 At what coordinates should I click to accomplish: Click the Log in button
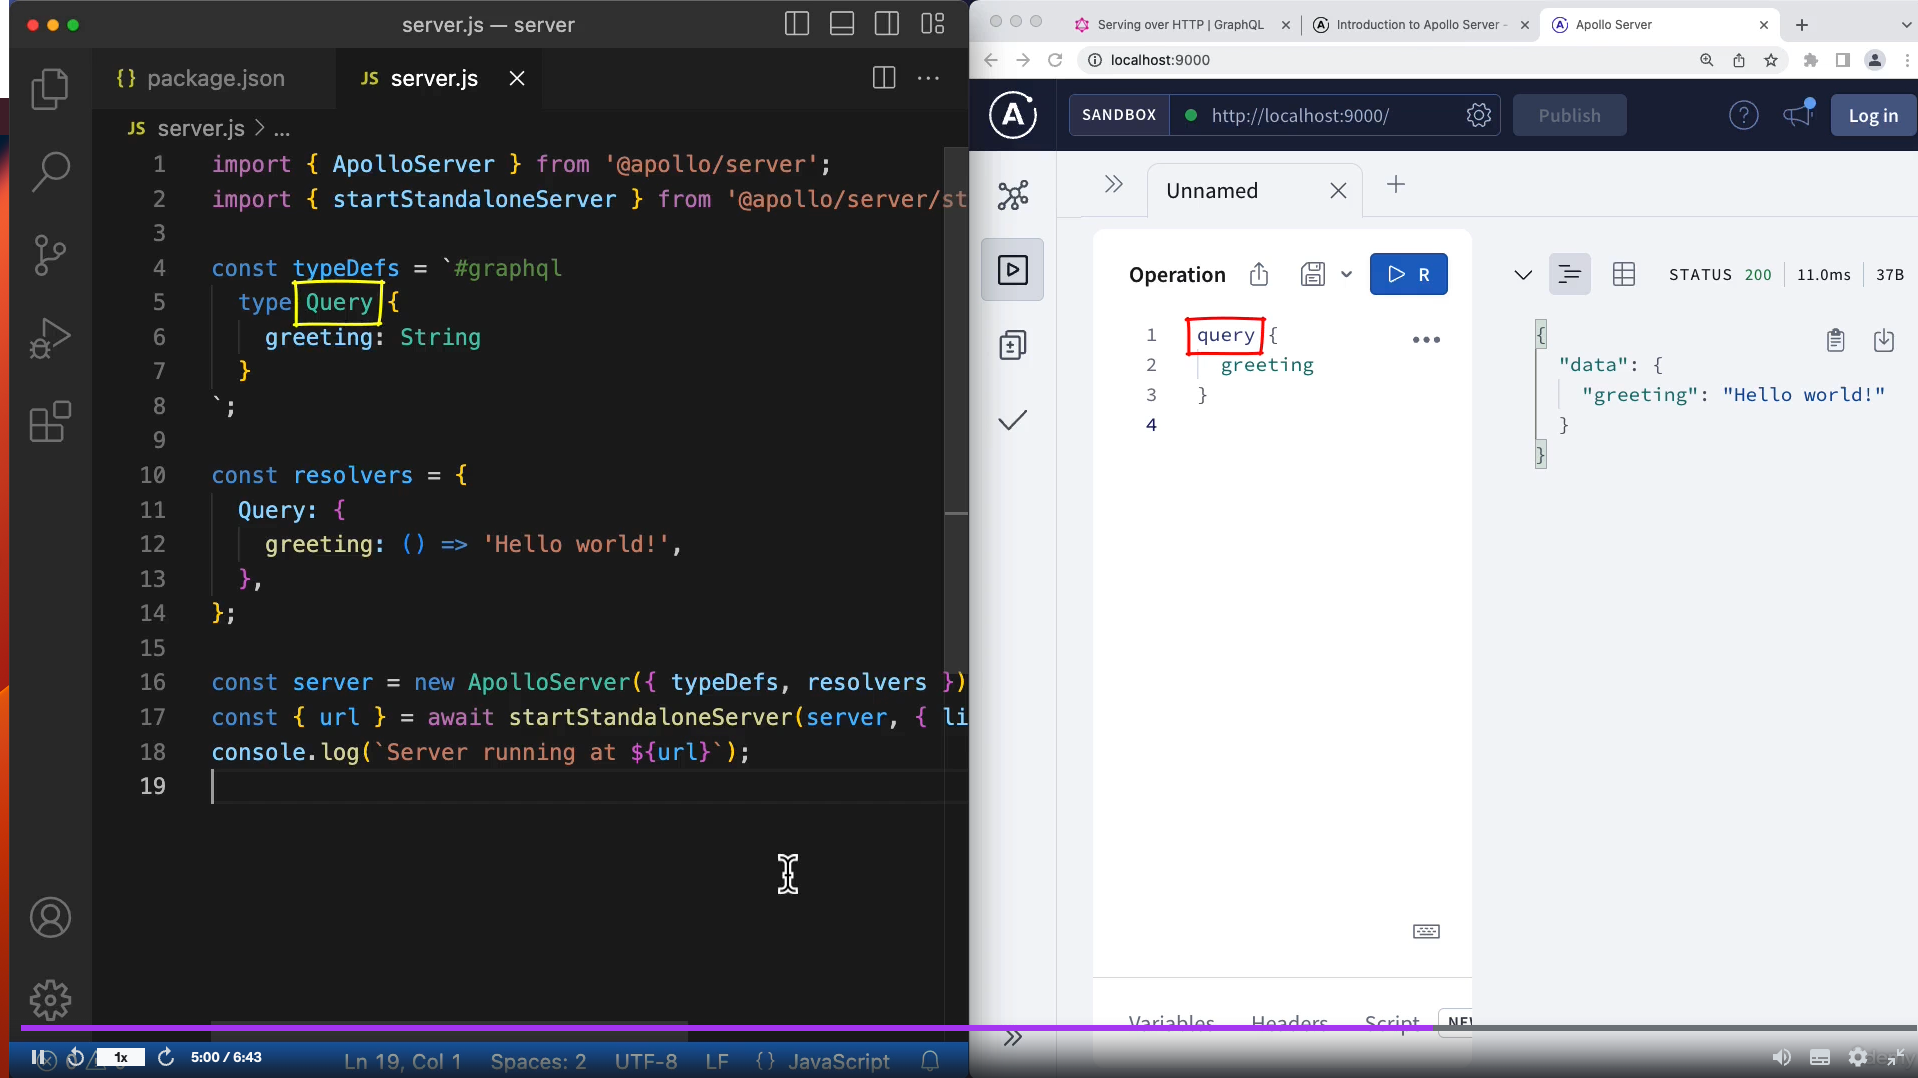(1872, 115)
